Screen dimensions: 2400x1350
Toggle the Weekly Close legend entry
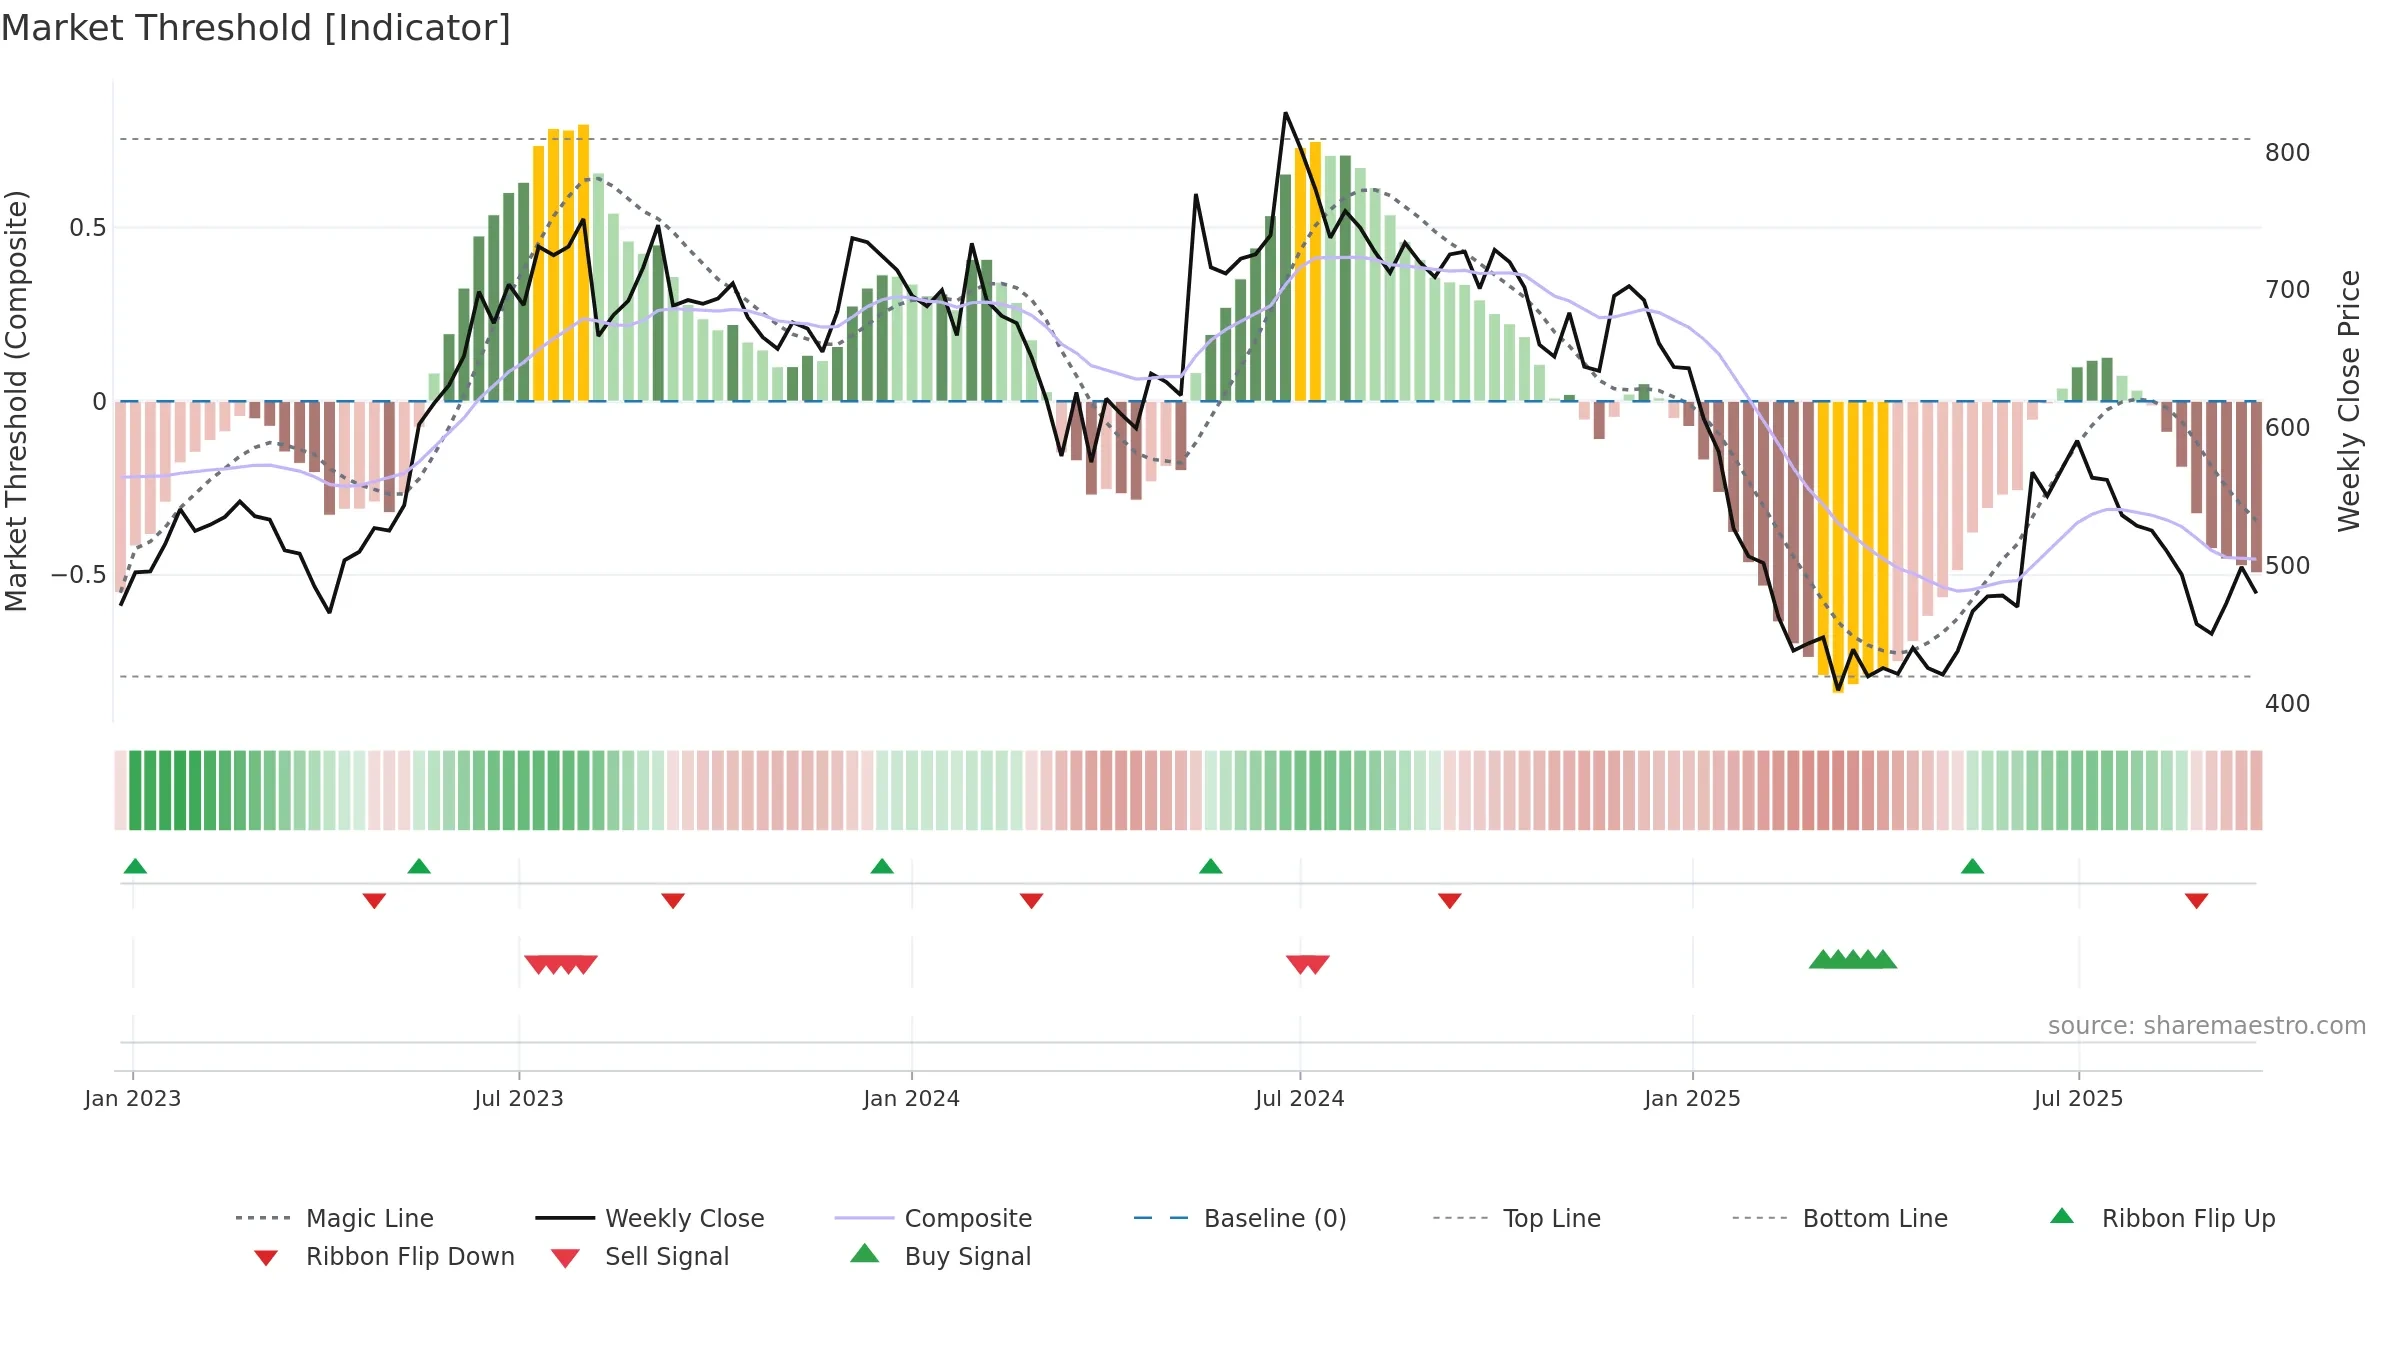pyautogui.click(x=650, y=1218)
